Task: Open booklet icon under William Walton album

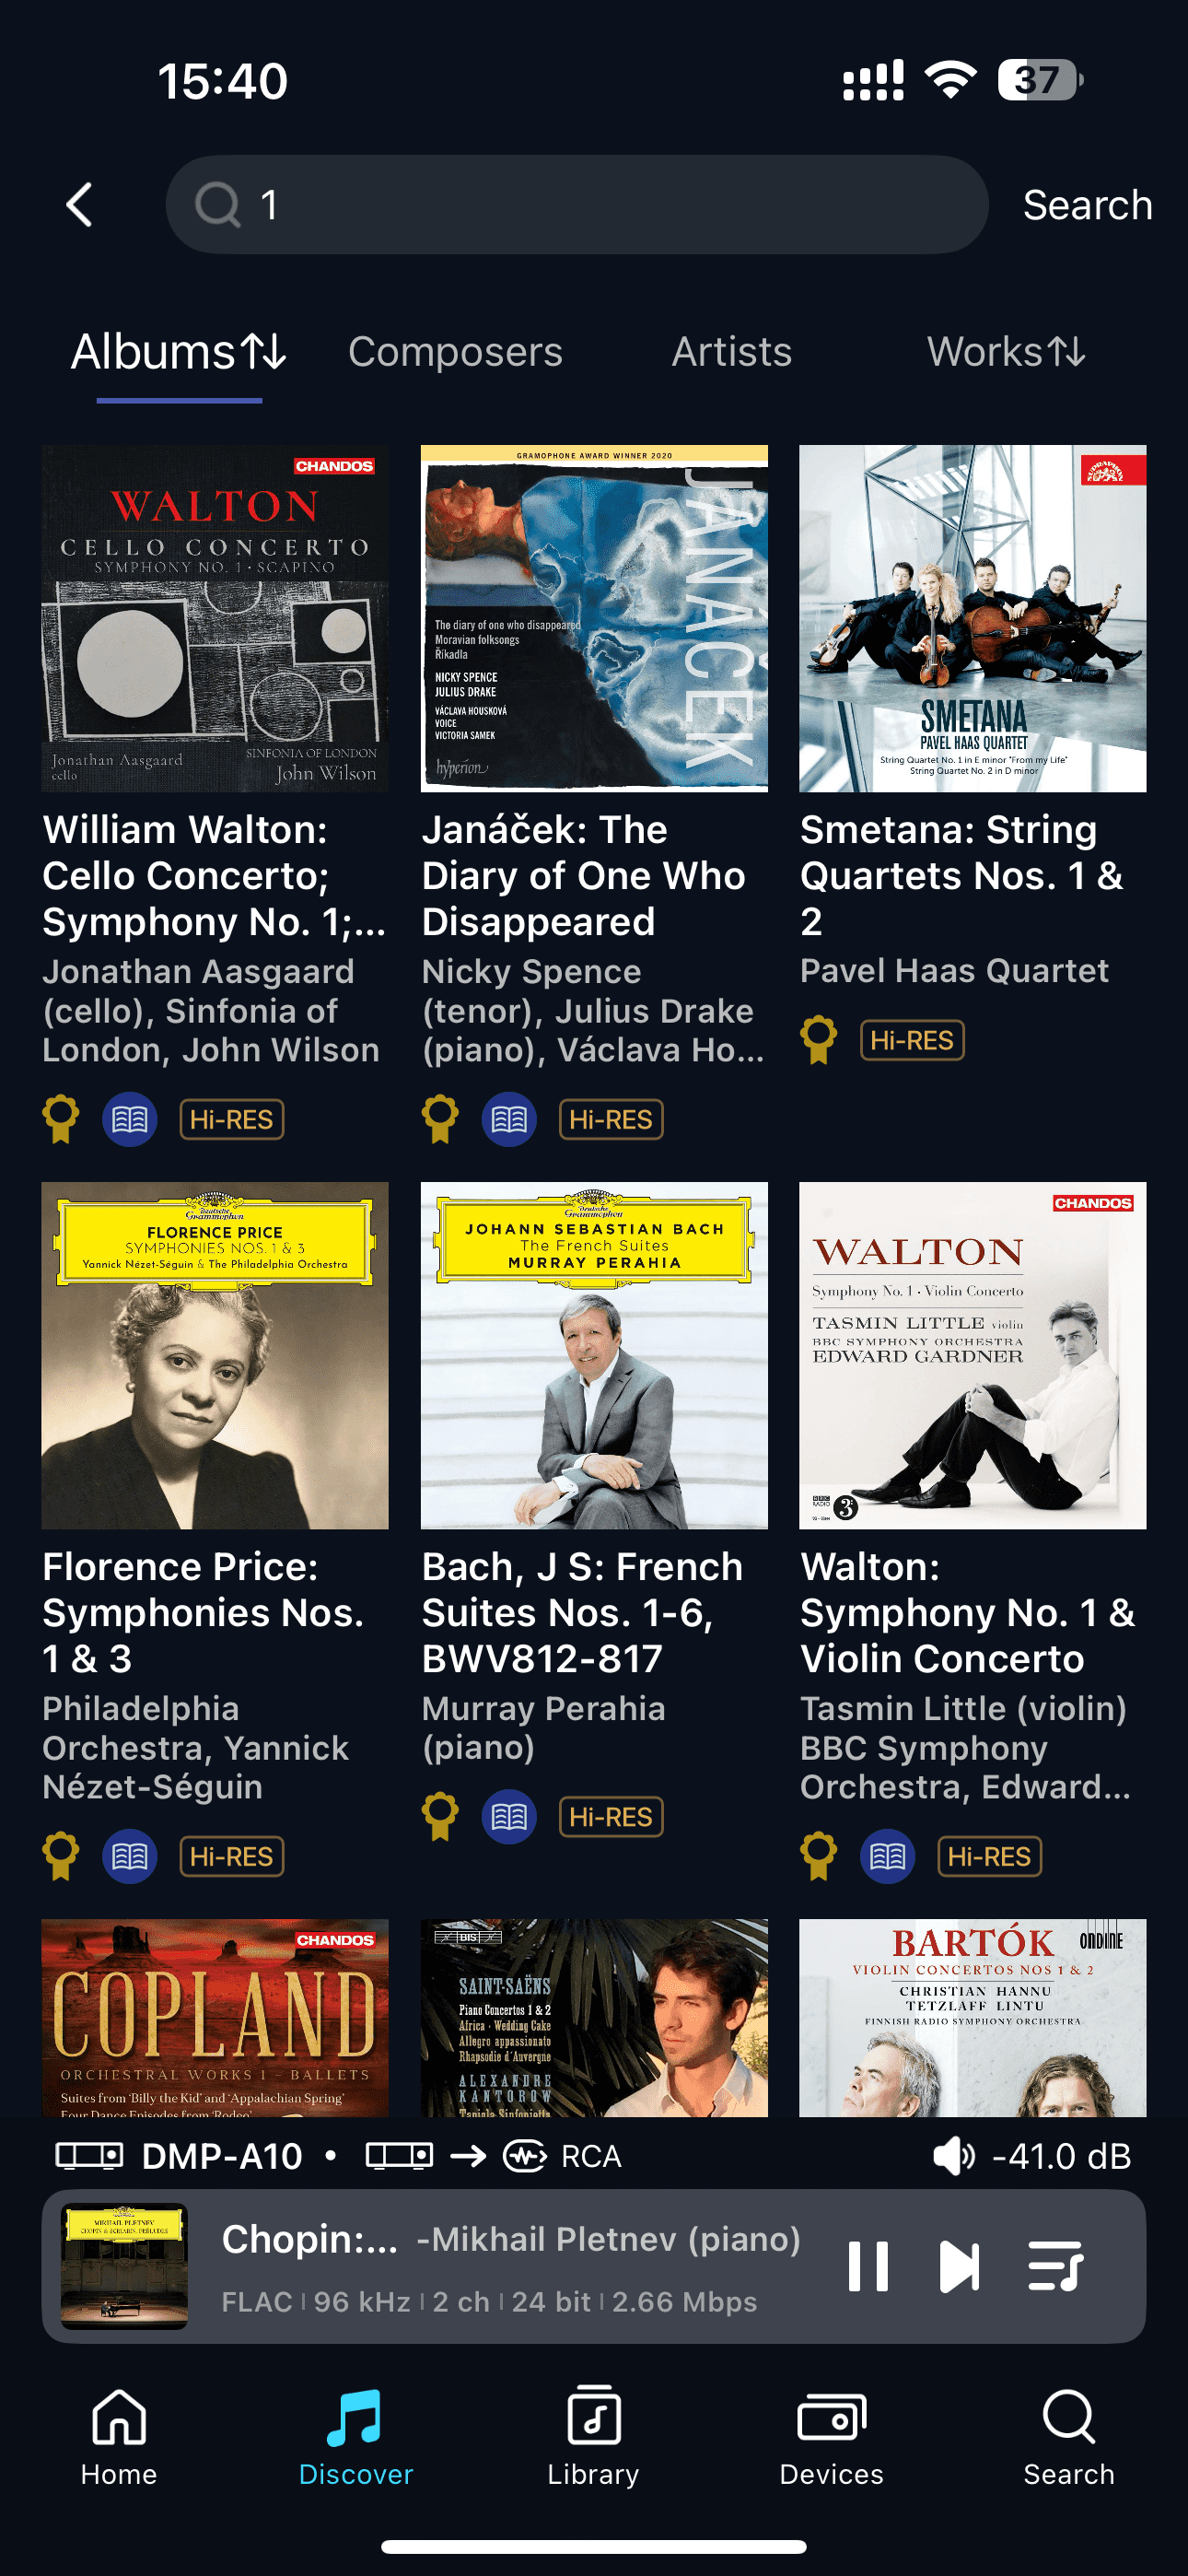Action: pos(130,1119)
